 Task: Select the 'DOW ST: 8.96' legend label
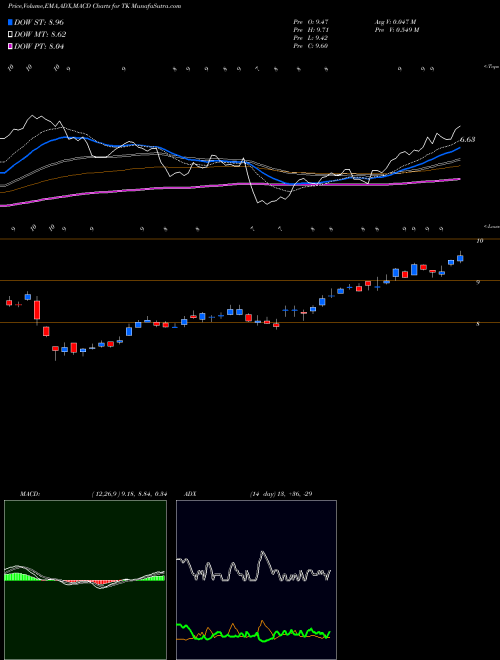(x=39, y=22)
